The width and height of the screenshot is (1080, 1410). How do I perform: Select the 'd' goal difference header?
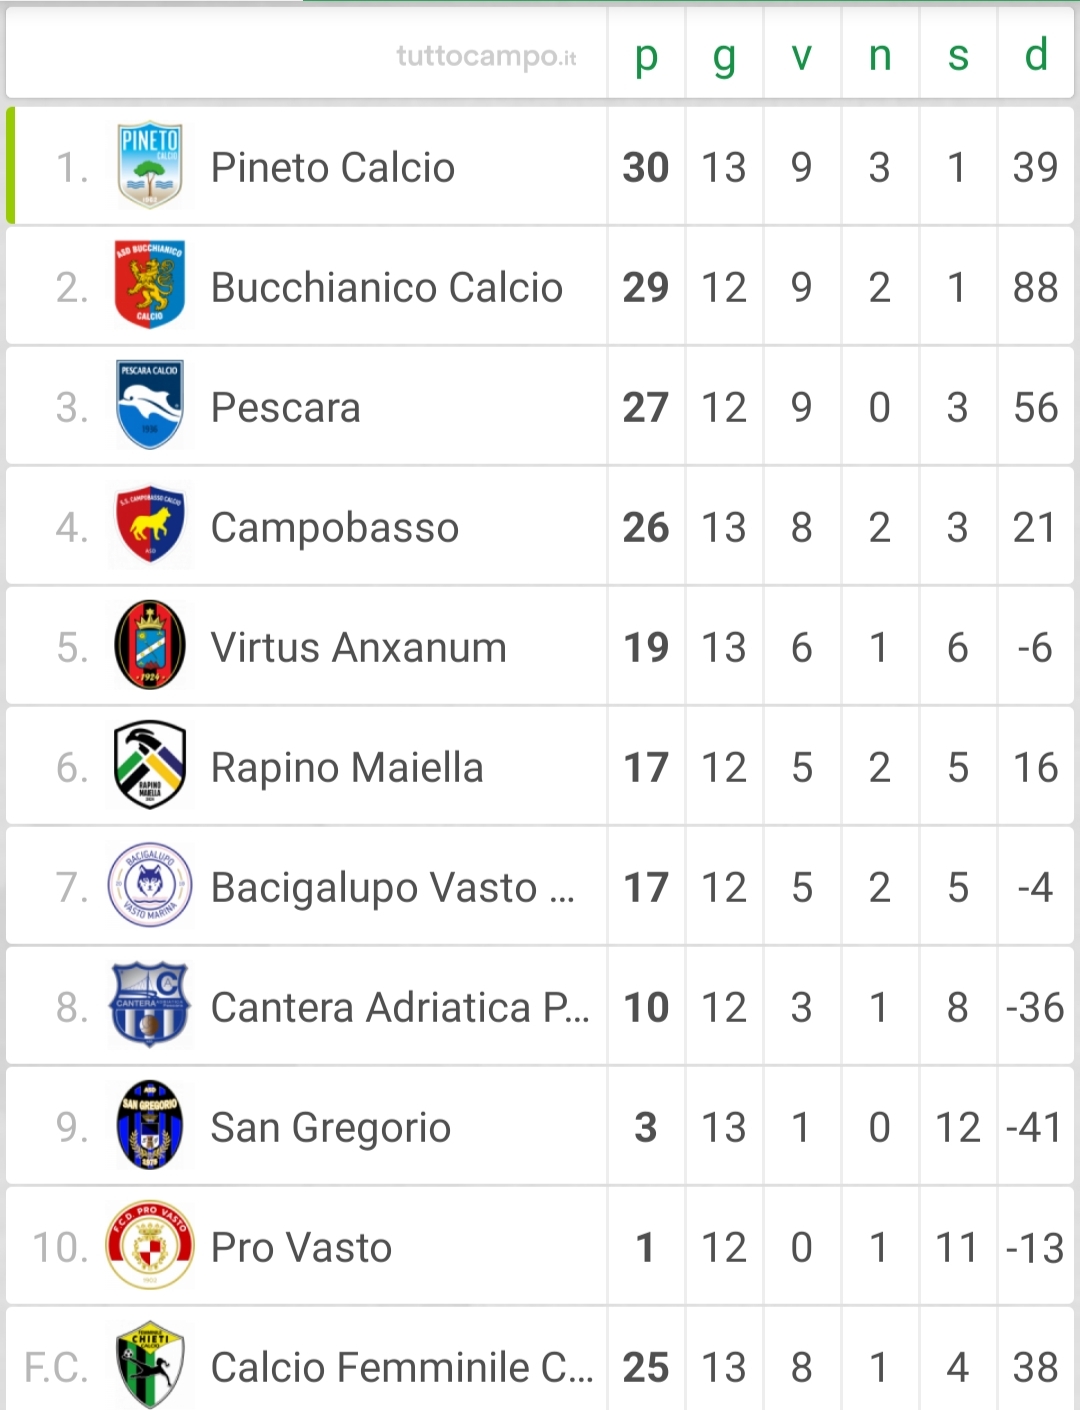pos(1036,56)
